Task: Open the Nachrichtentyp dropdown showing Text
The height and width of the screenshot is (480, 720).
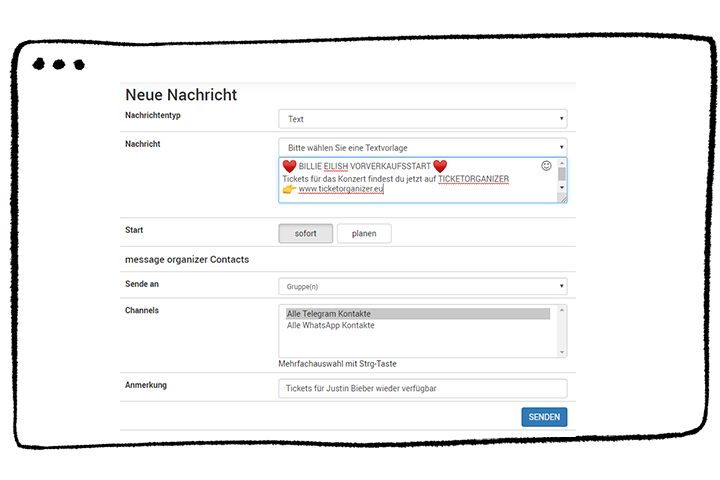Action: pos(422,119)
